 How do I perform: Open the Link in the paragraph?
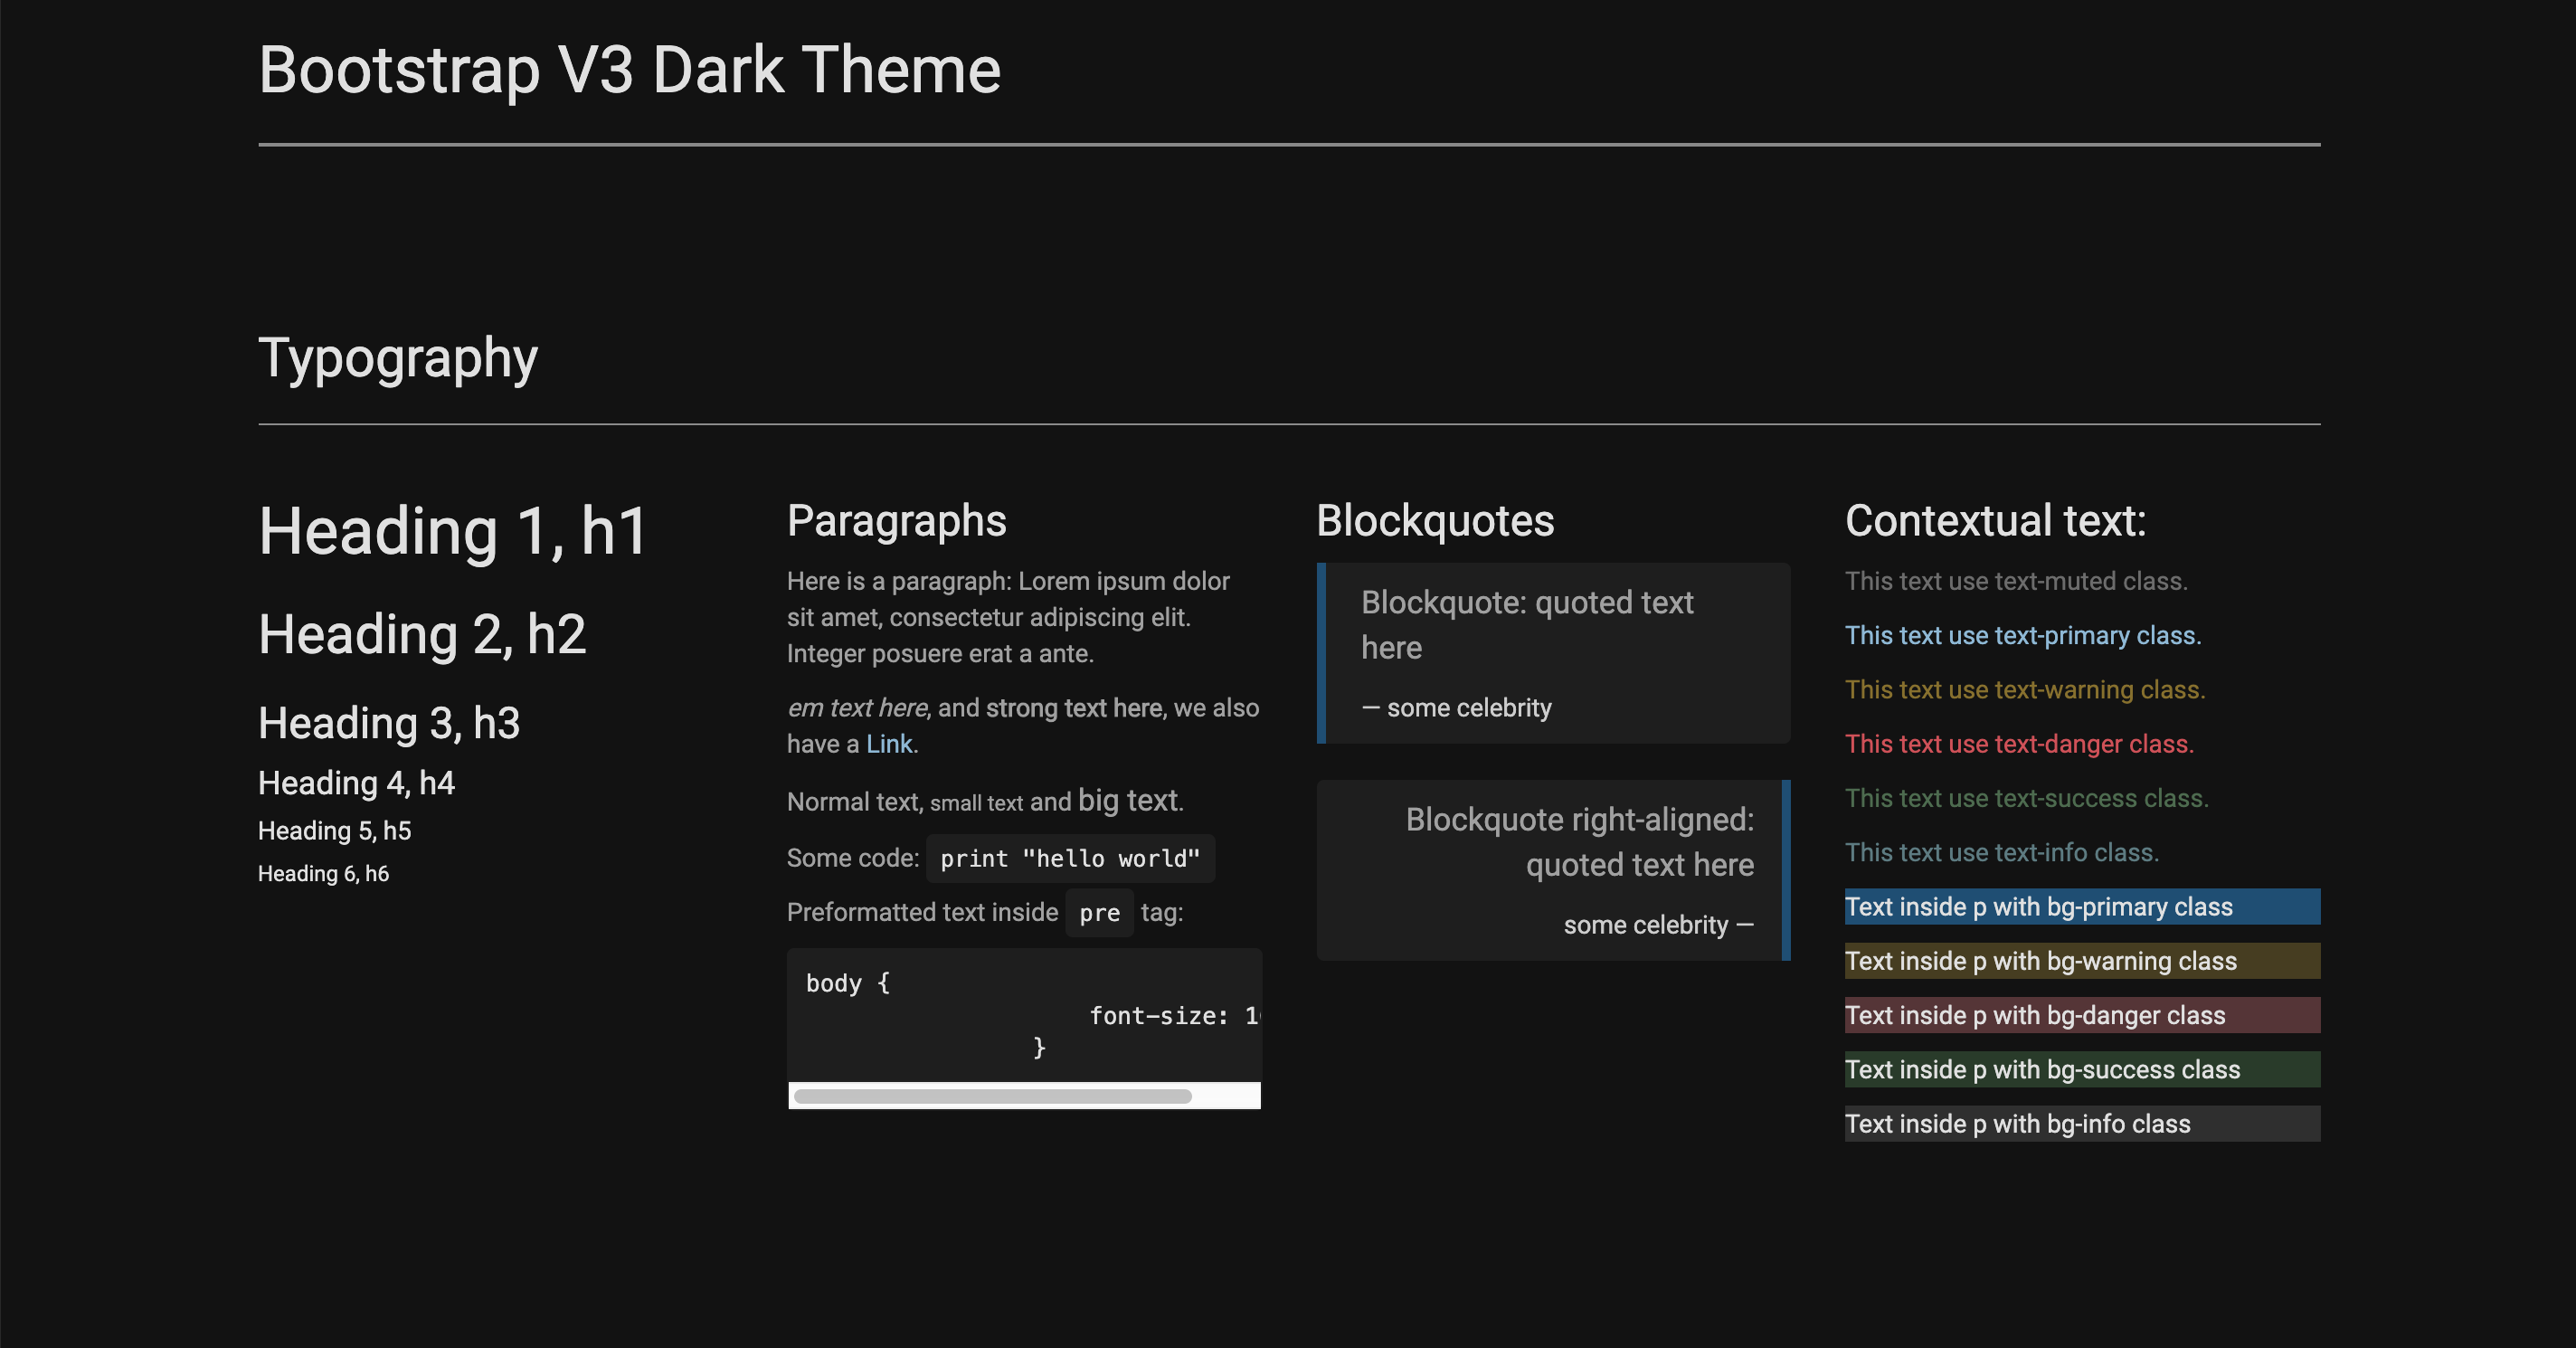point(889,744)
